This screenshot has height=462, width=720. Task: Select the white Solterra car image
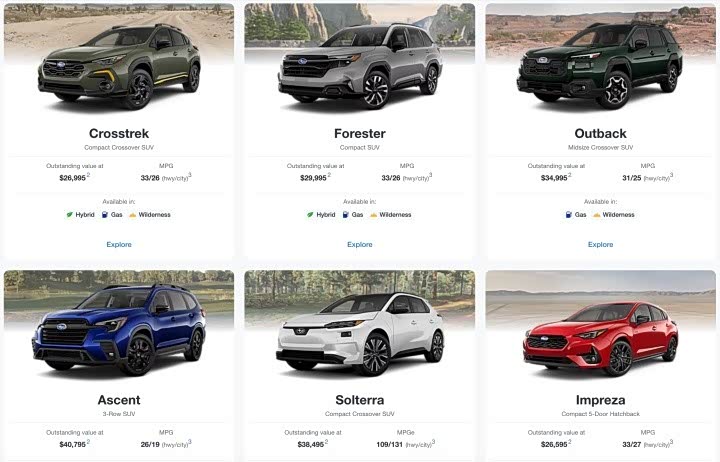[360, 334]
